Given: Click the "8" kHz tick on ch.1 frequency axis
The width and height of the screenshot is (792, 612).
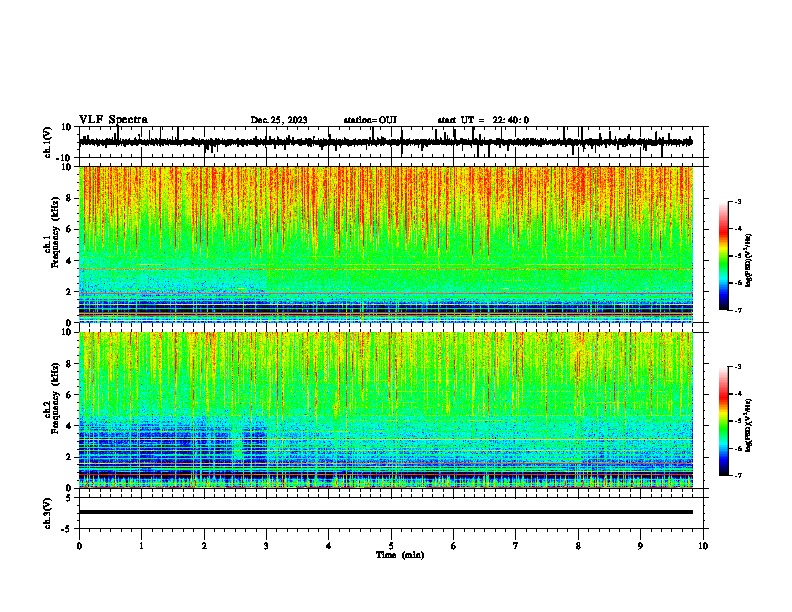Looking at the screenshot, I should tap(70, 198).
